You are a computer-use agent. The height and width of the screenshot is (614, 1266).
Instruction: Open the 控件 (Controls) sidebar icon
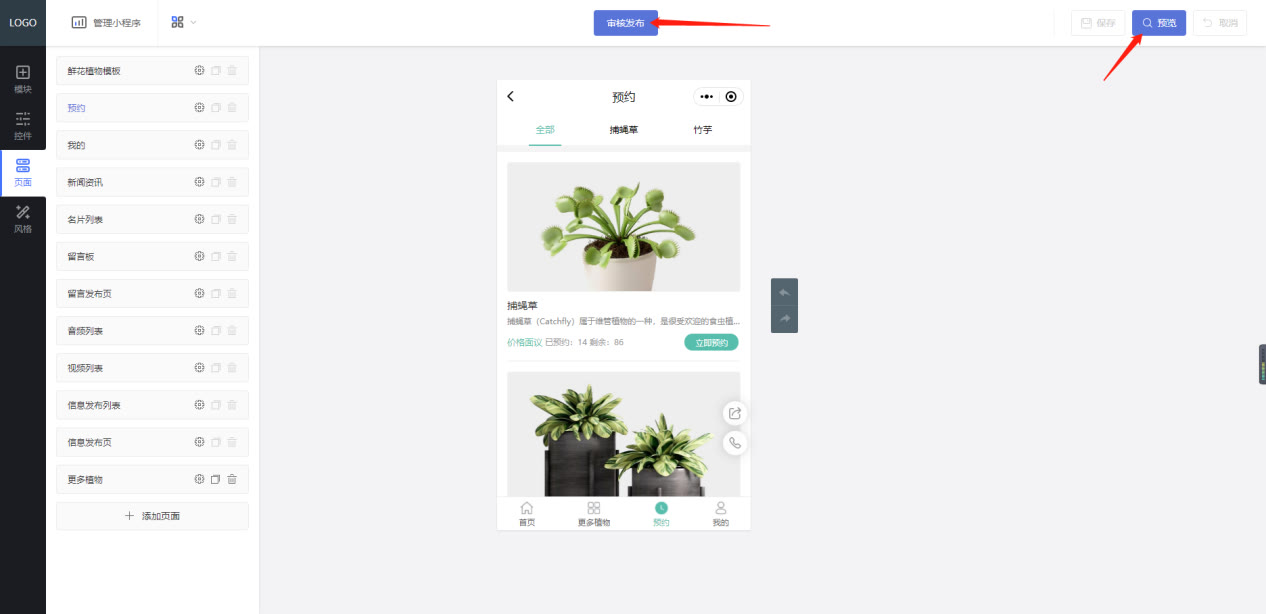23,124
